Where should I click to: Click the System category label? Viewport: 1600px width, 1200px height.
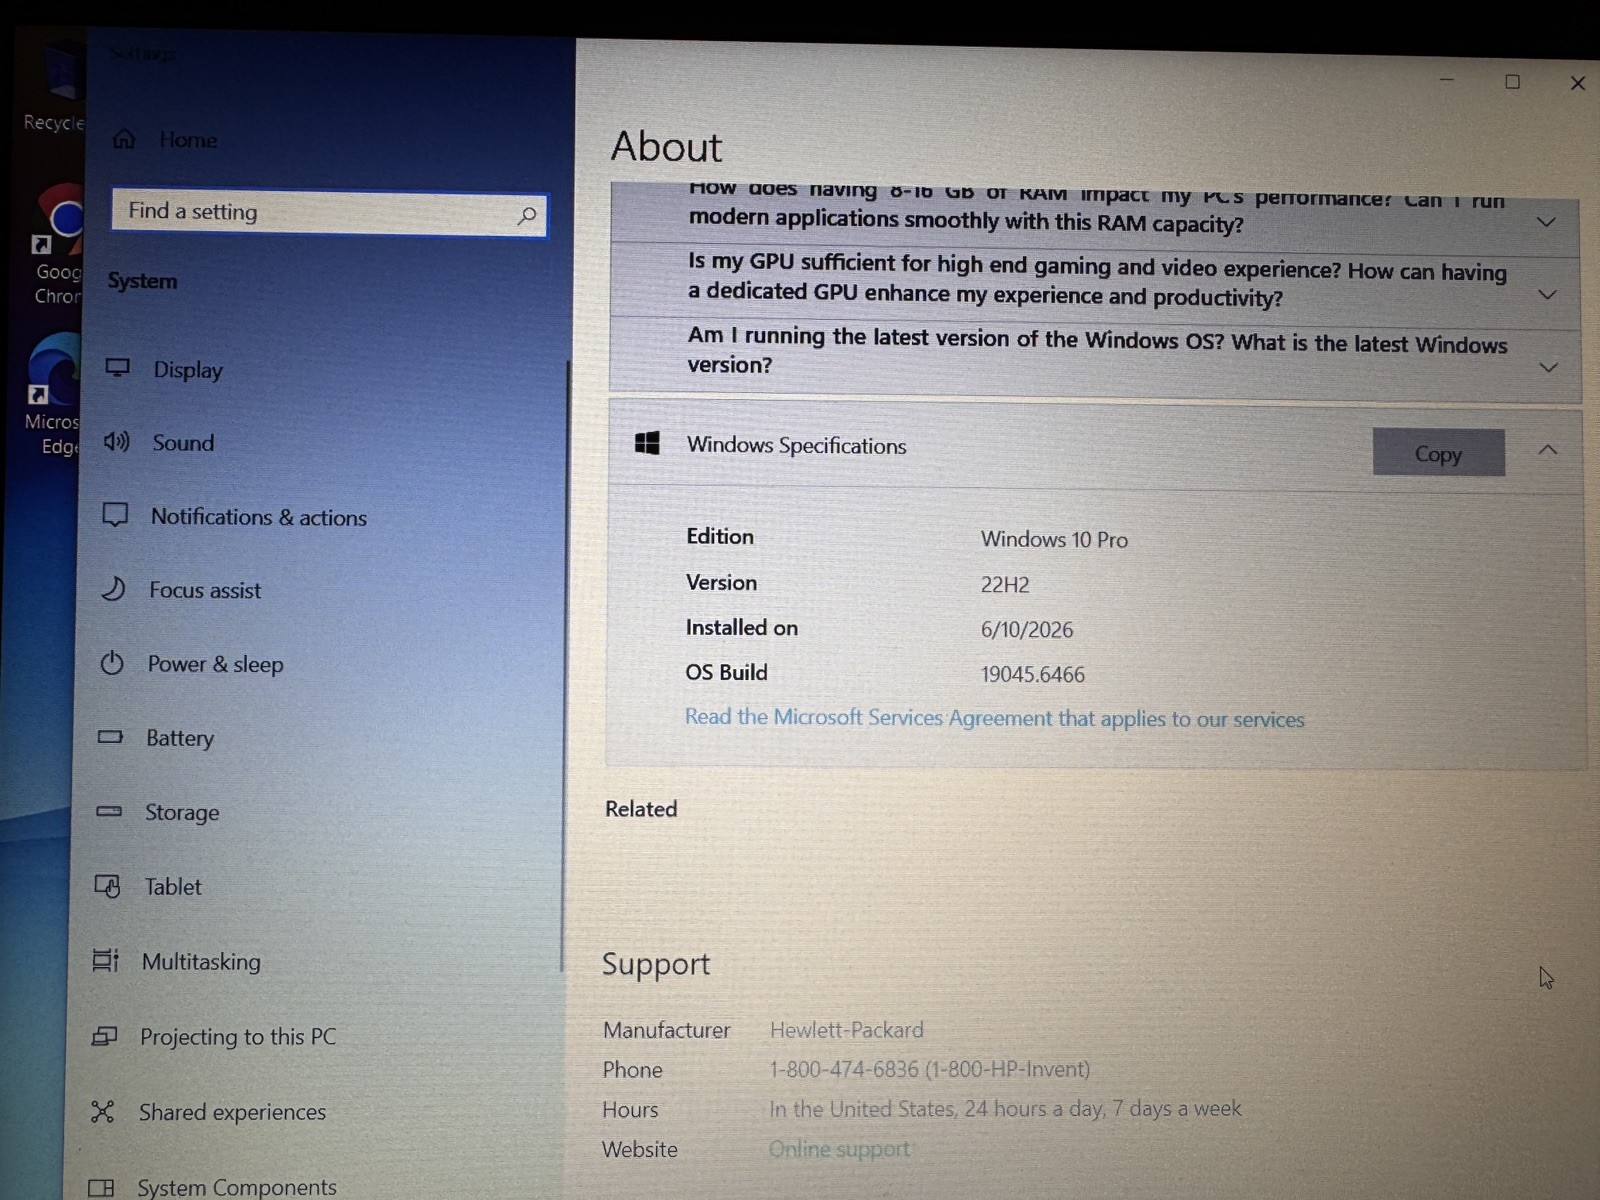pyautogui.click(x=142, y=281)
